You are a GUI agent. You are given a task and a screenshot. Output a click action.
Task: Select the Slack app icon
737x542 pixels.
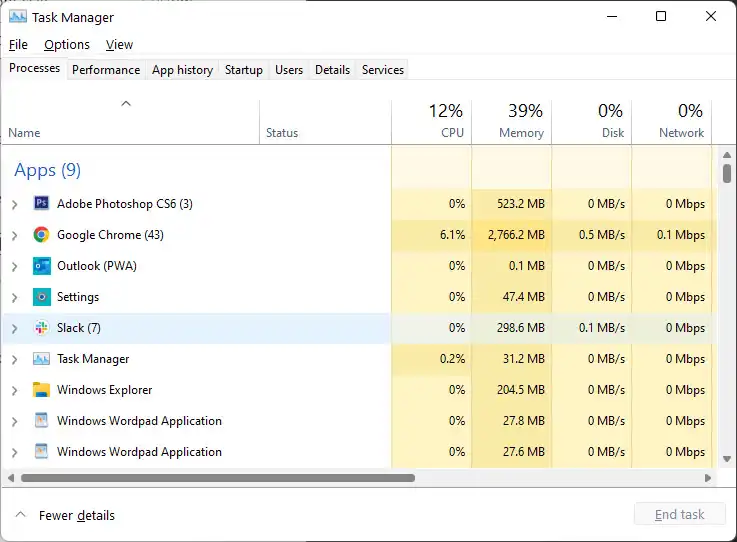41,328
